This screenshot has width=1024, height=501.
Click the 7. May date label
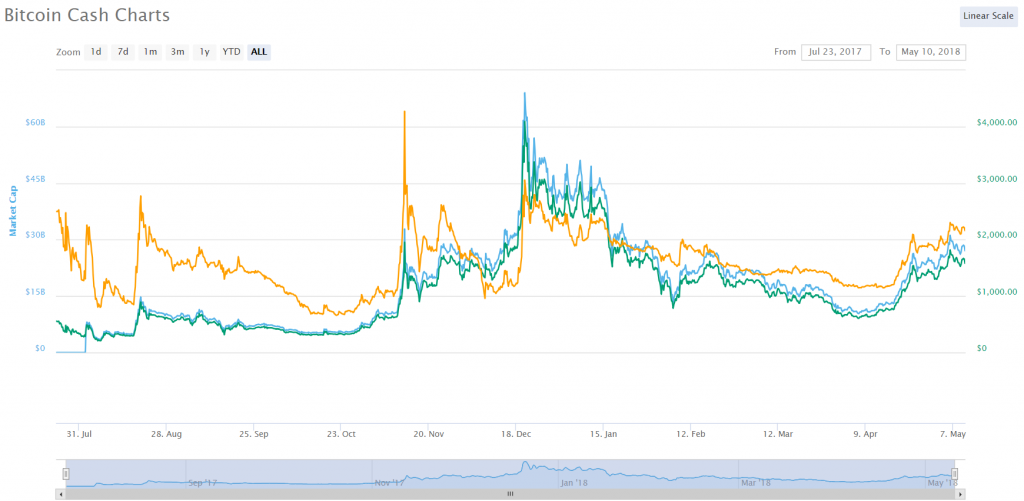(953, 434)
